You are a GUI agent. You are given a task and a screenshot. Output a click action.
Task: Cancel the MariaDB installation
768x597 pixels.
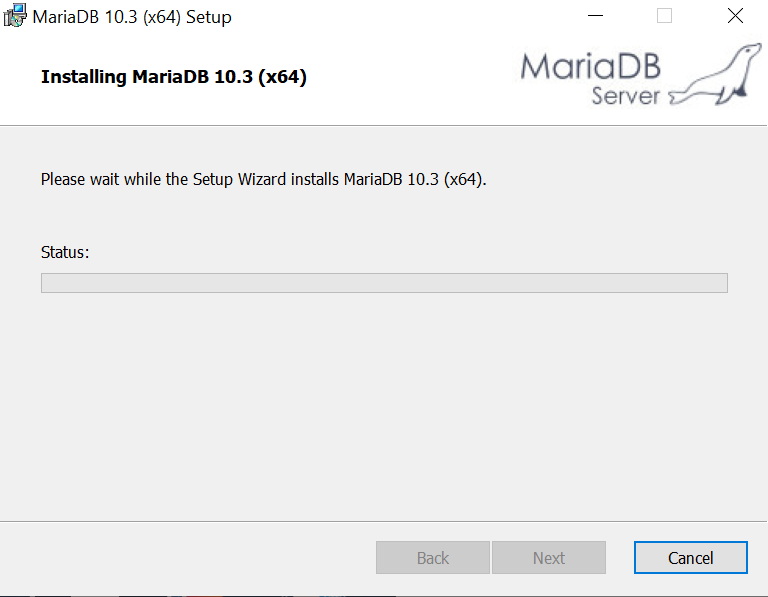click(x=691, y=557)
